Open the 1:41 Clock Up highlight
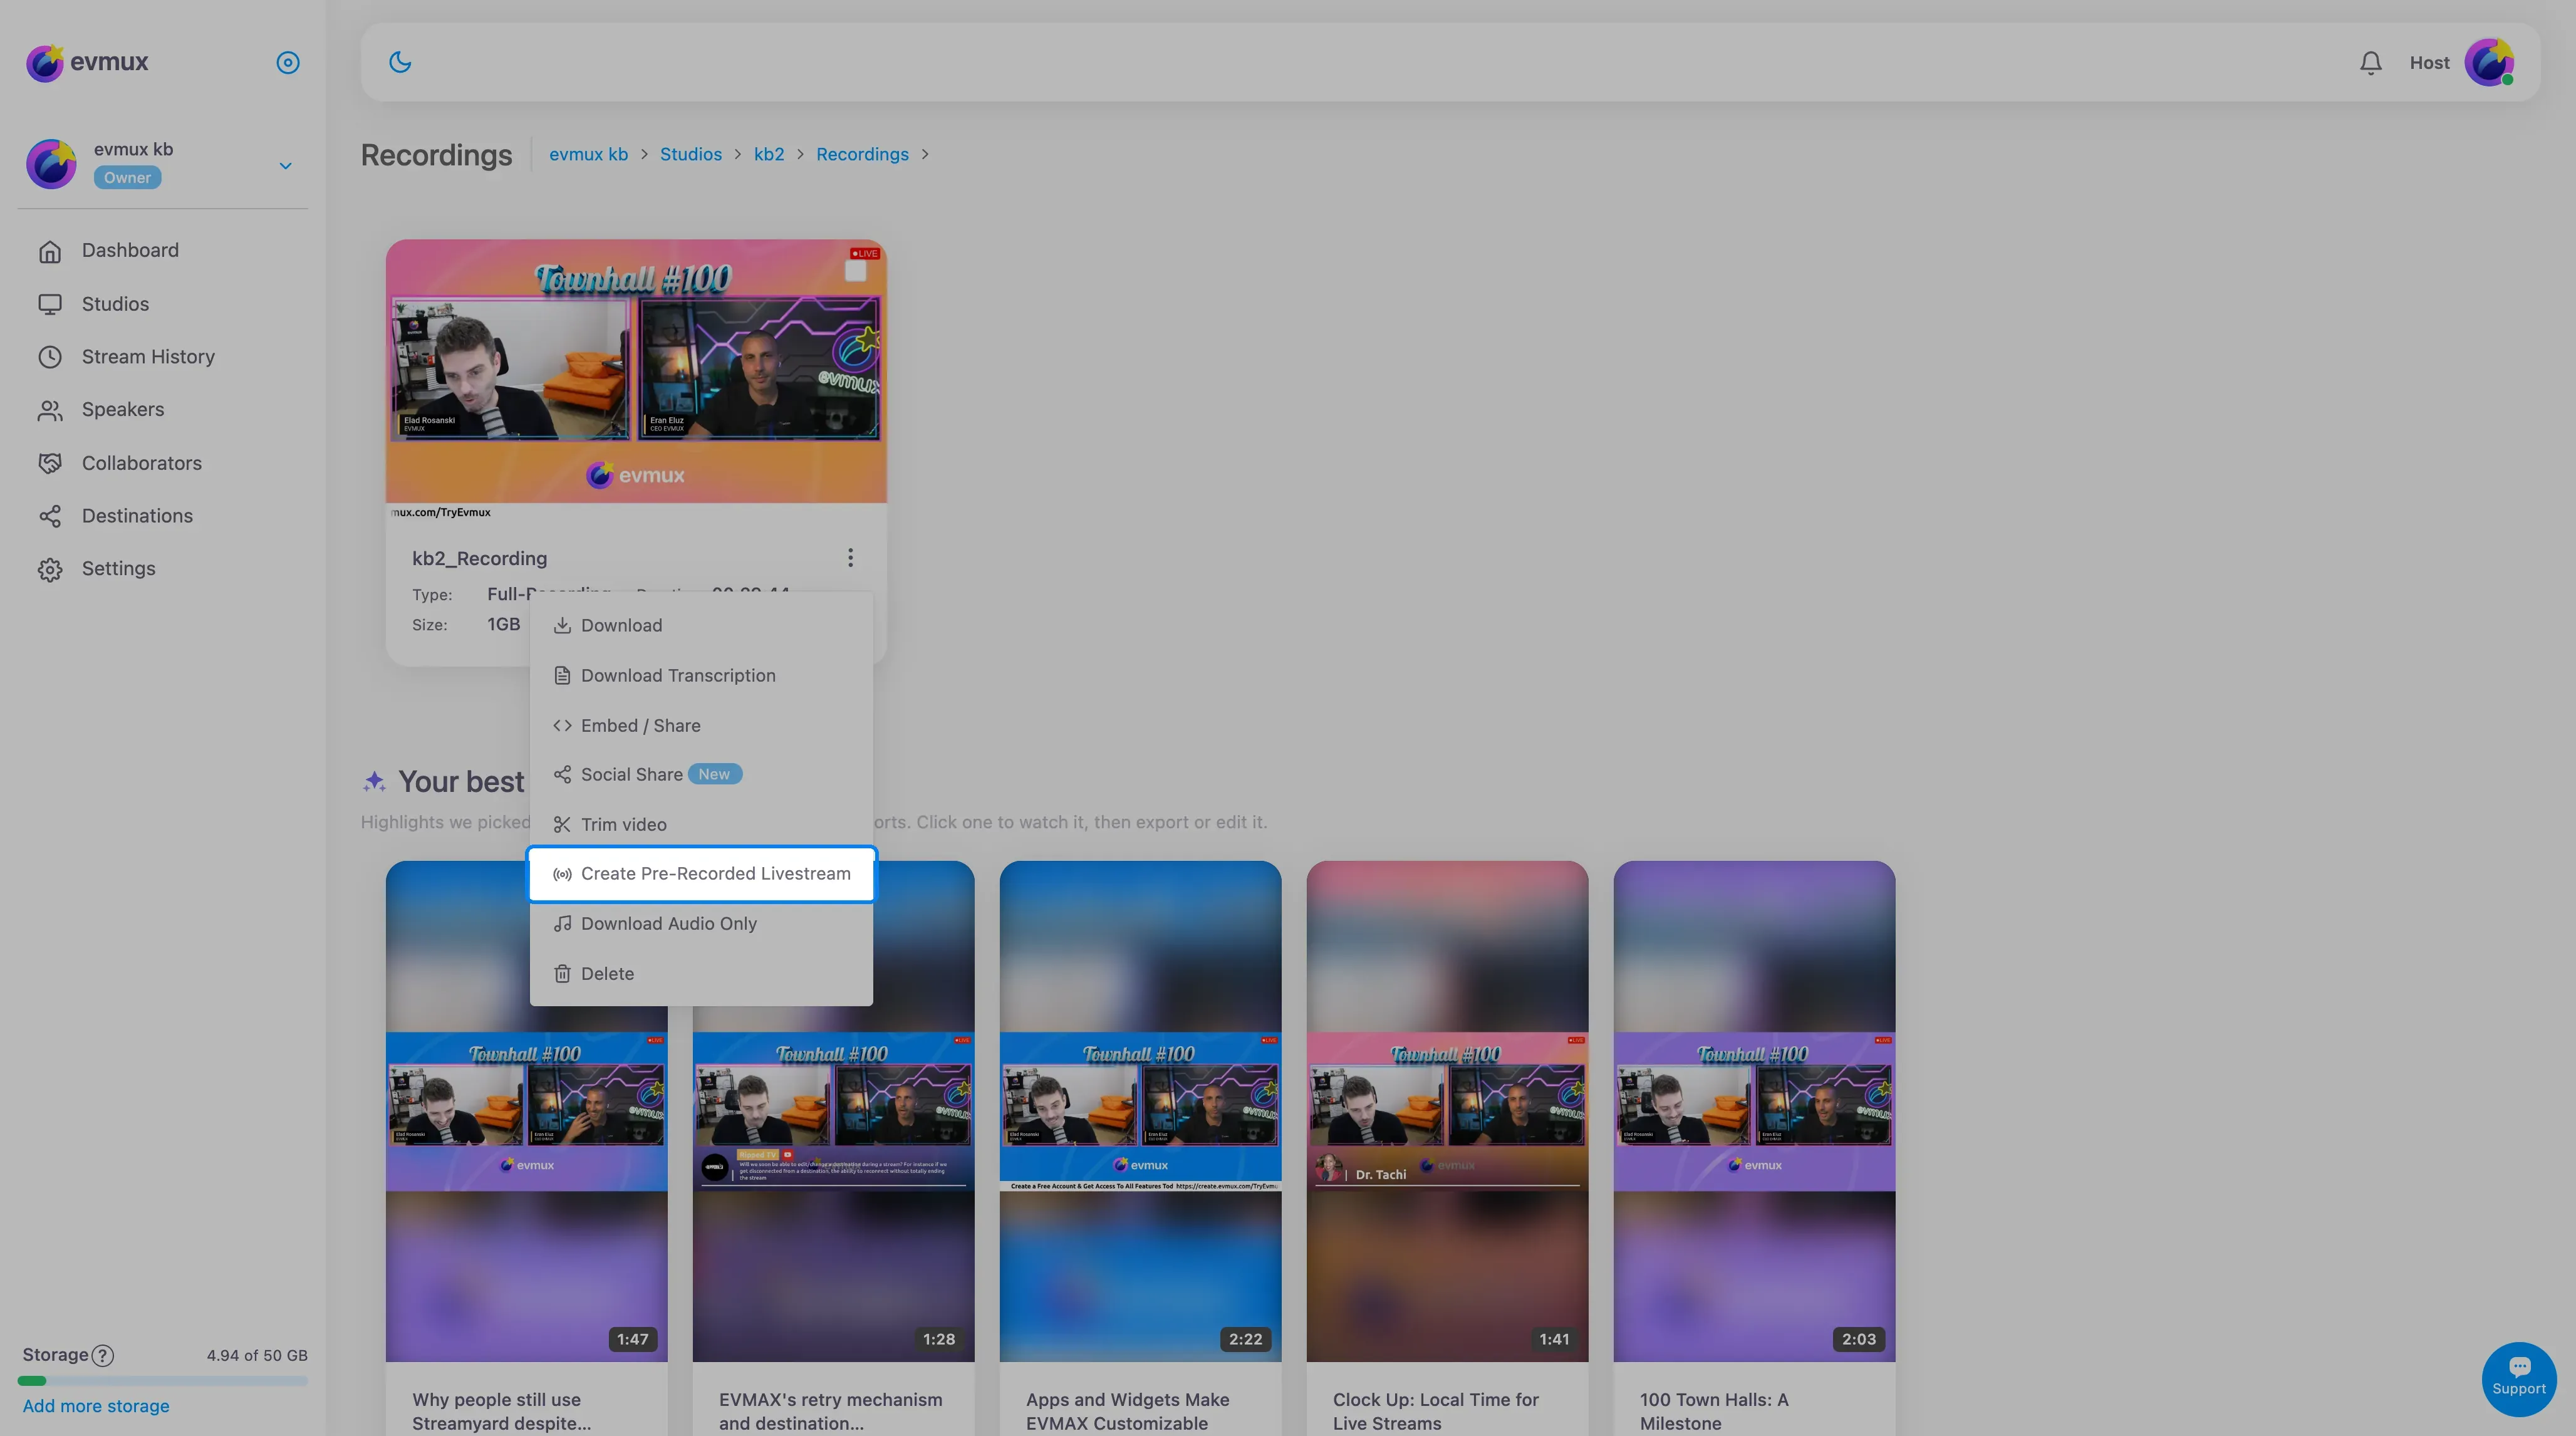This screenshot has width=2576, height=1436. (1447, 1111)
